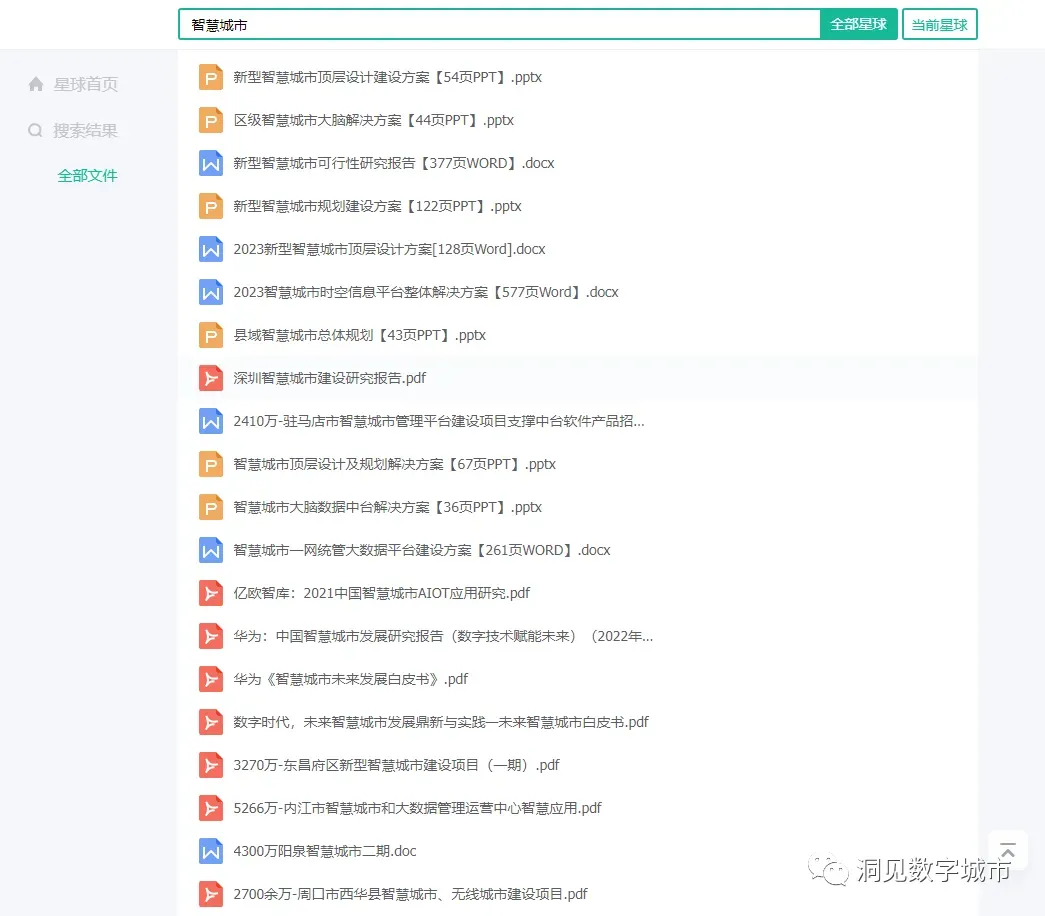Search all planets with 全部星球 button
The width and height of the screenshot is (1045, 916).
pos(858,25)
